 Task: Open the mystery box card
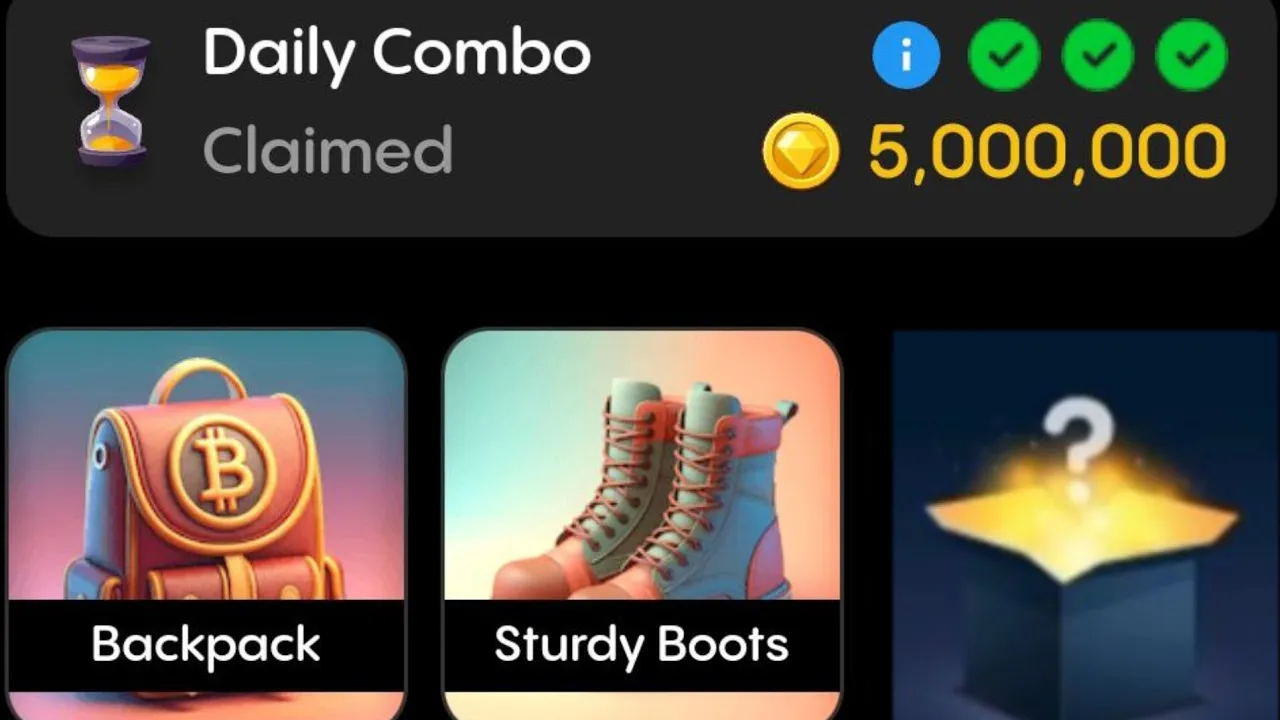[x=1086, y=526]
